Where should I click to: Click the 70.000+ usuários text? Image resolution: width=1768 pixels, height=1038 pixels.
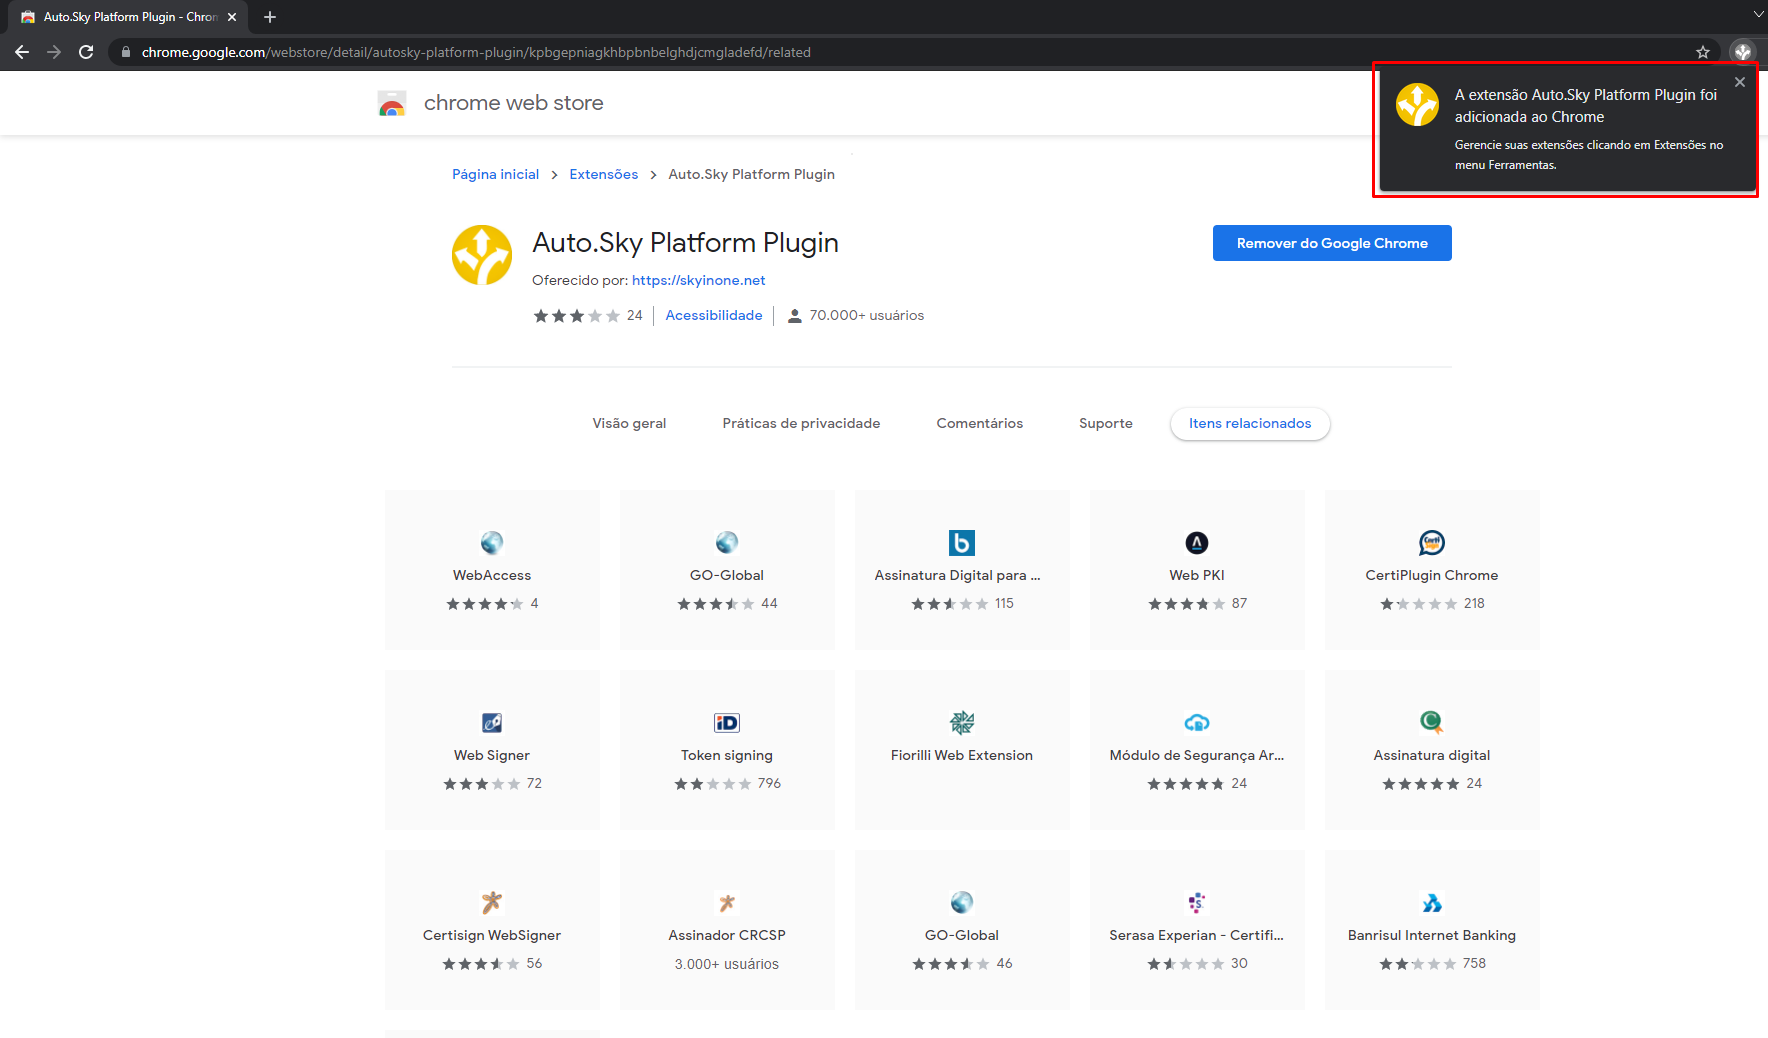coord(866,315)
